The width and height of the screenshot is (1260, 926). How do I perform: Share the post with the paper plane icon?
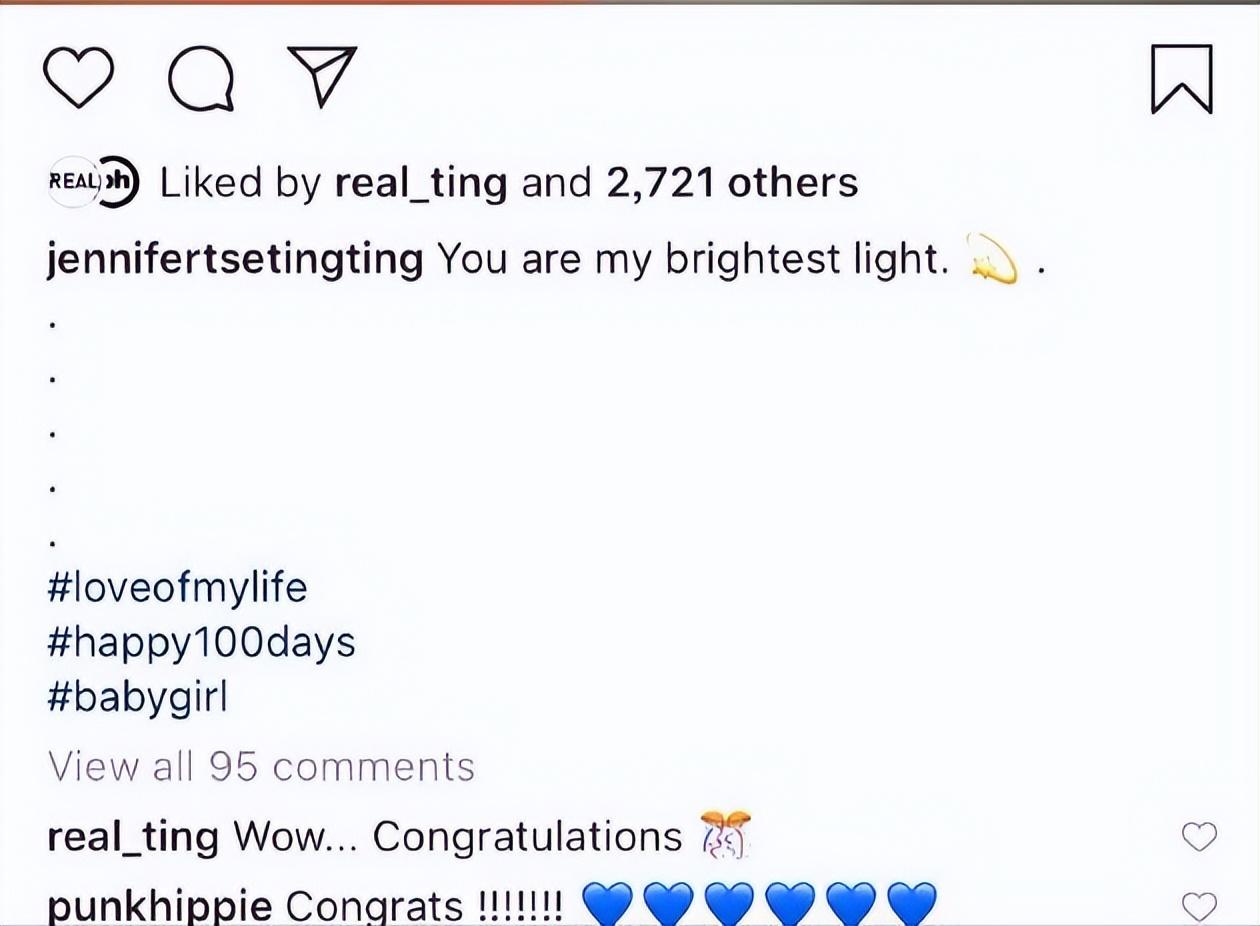pos(322,76)
